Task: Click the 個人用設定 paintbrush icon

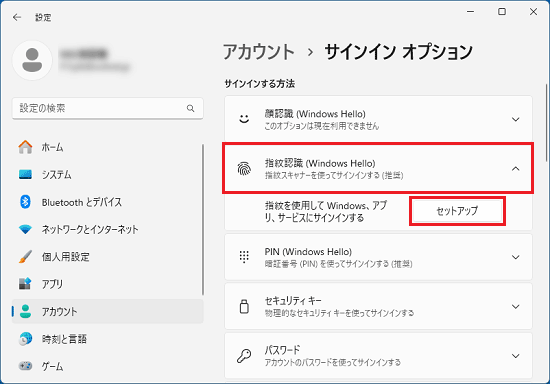Action: click(25, 257)
